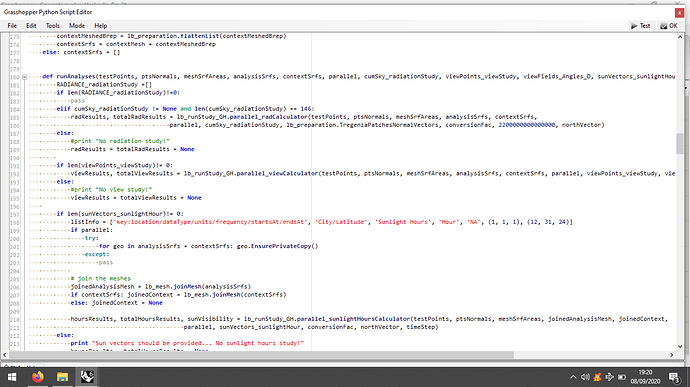The image size is (690, 387).
Task: Click the runAnalyses function name
Action: [x=76, y=77]
